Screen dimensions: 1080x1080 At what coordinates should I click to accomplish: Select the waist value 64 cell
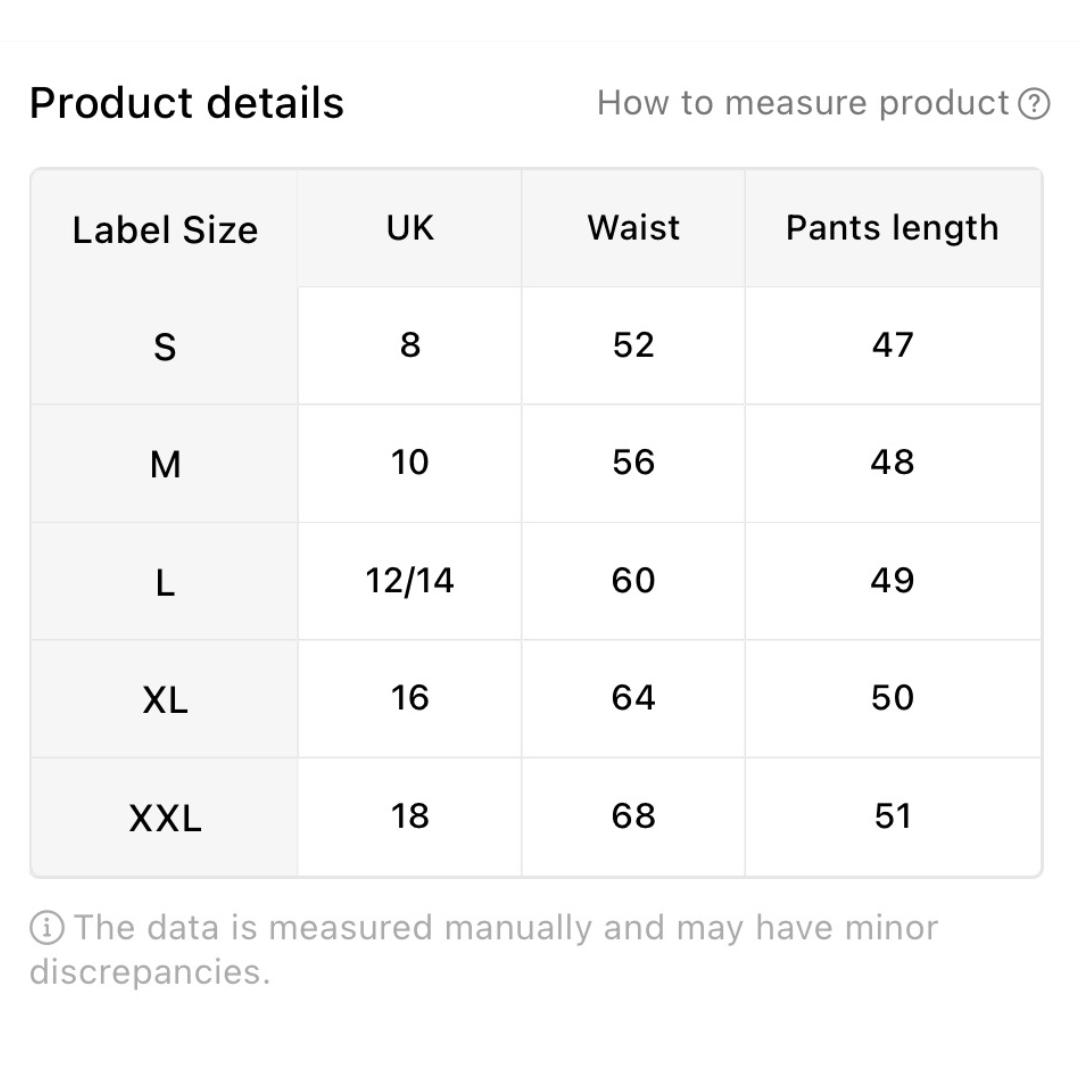pos(633,698)
